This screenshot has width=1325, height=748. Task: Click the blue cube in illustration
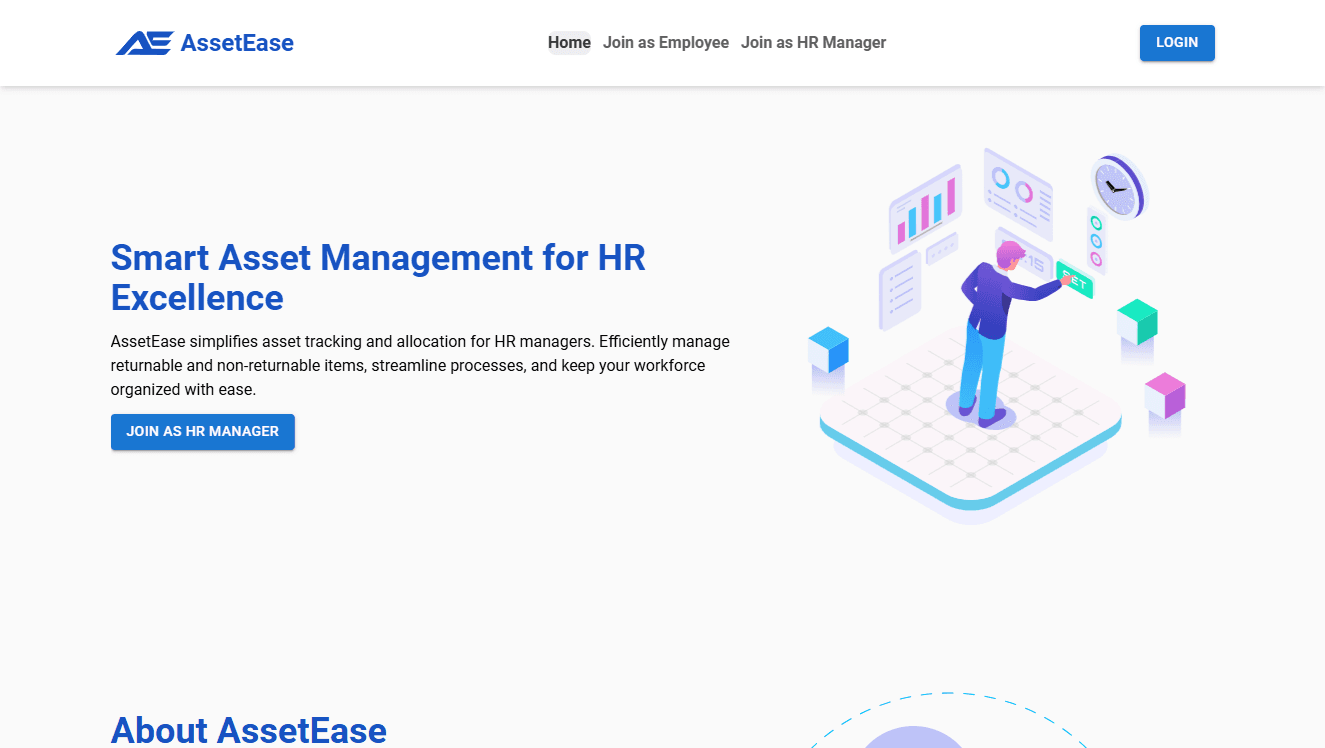coord(828,350)
